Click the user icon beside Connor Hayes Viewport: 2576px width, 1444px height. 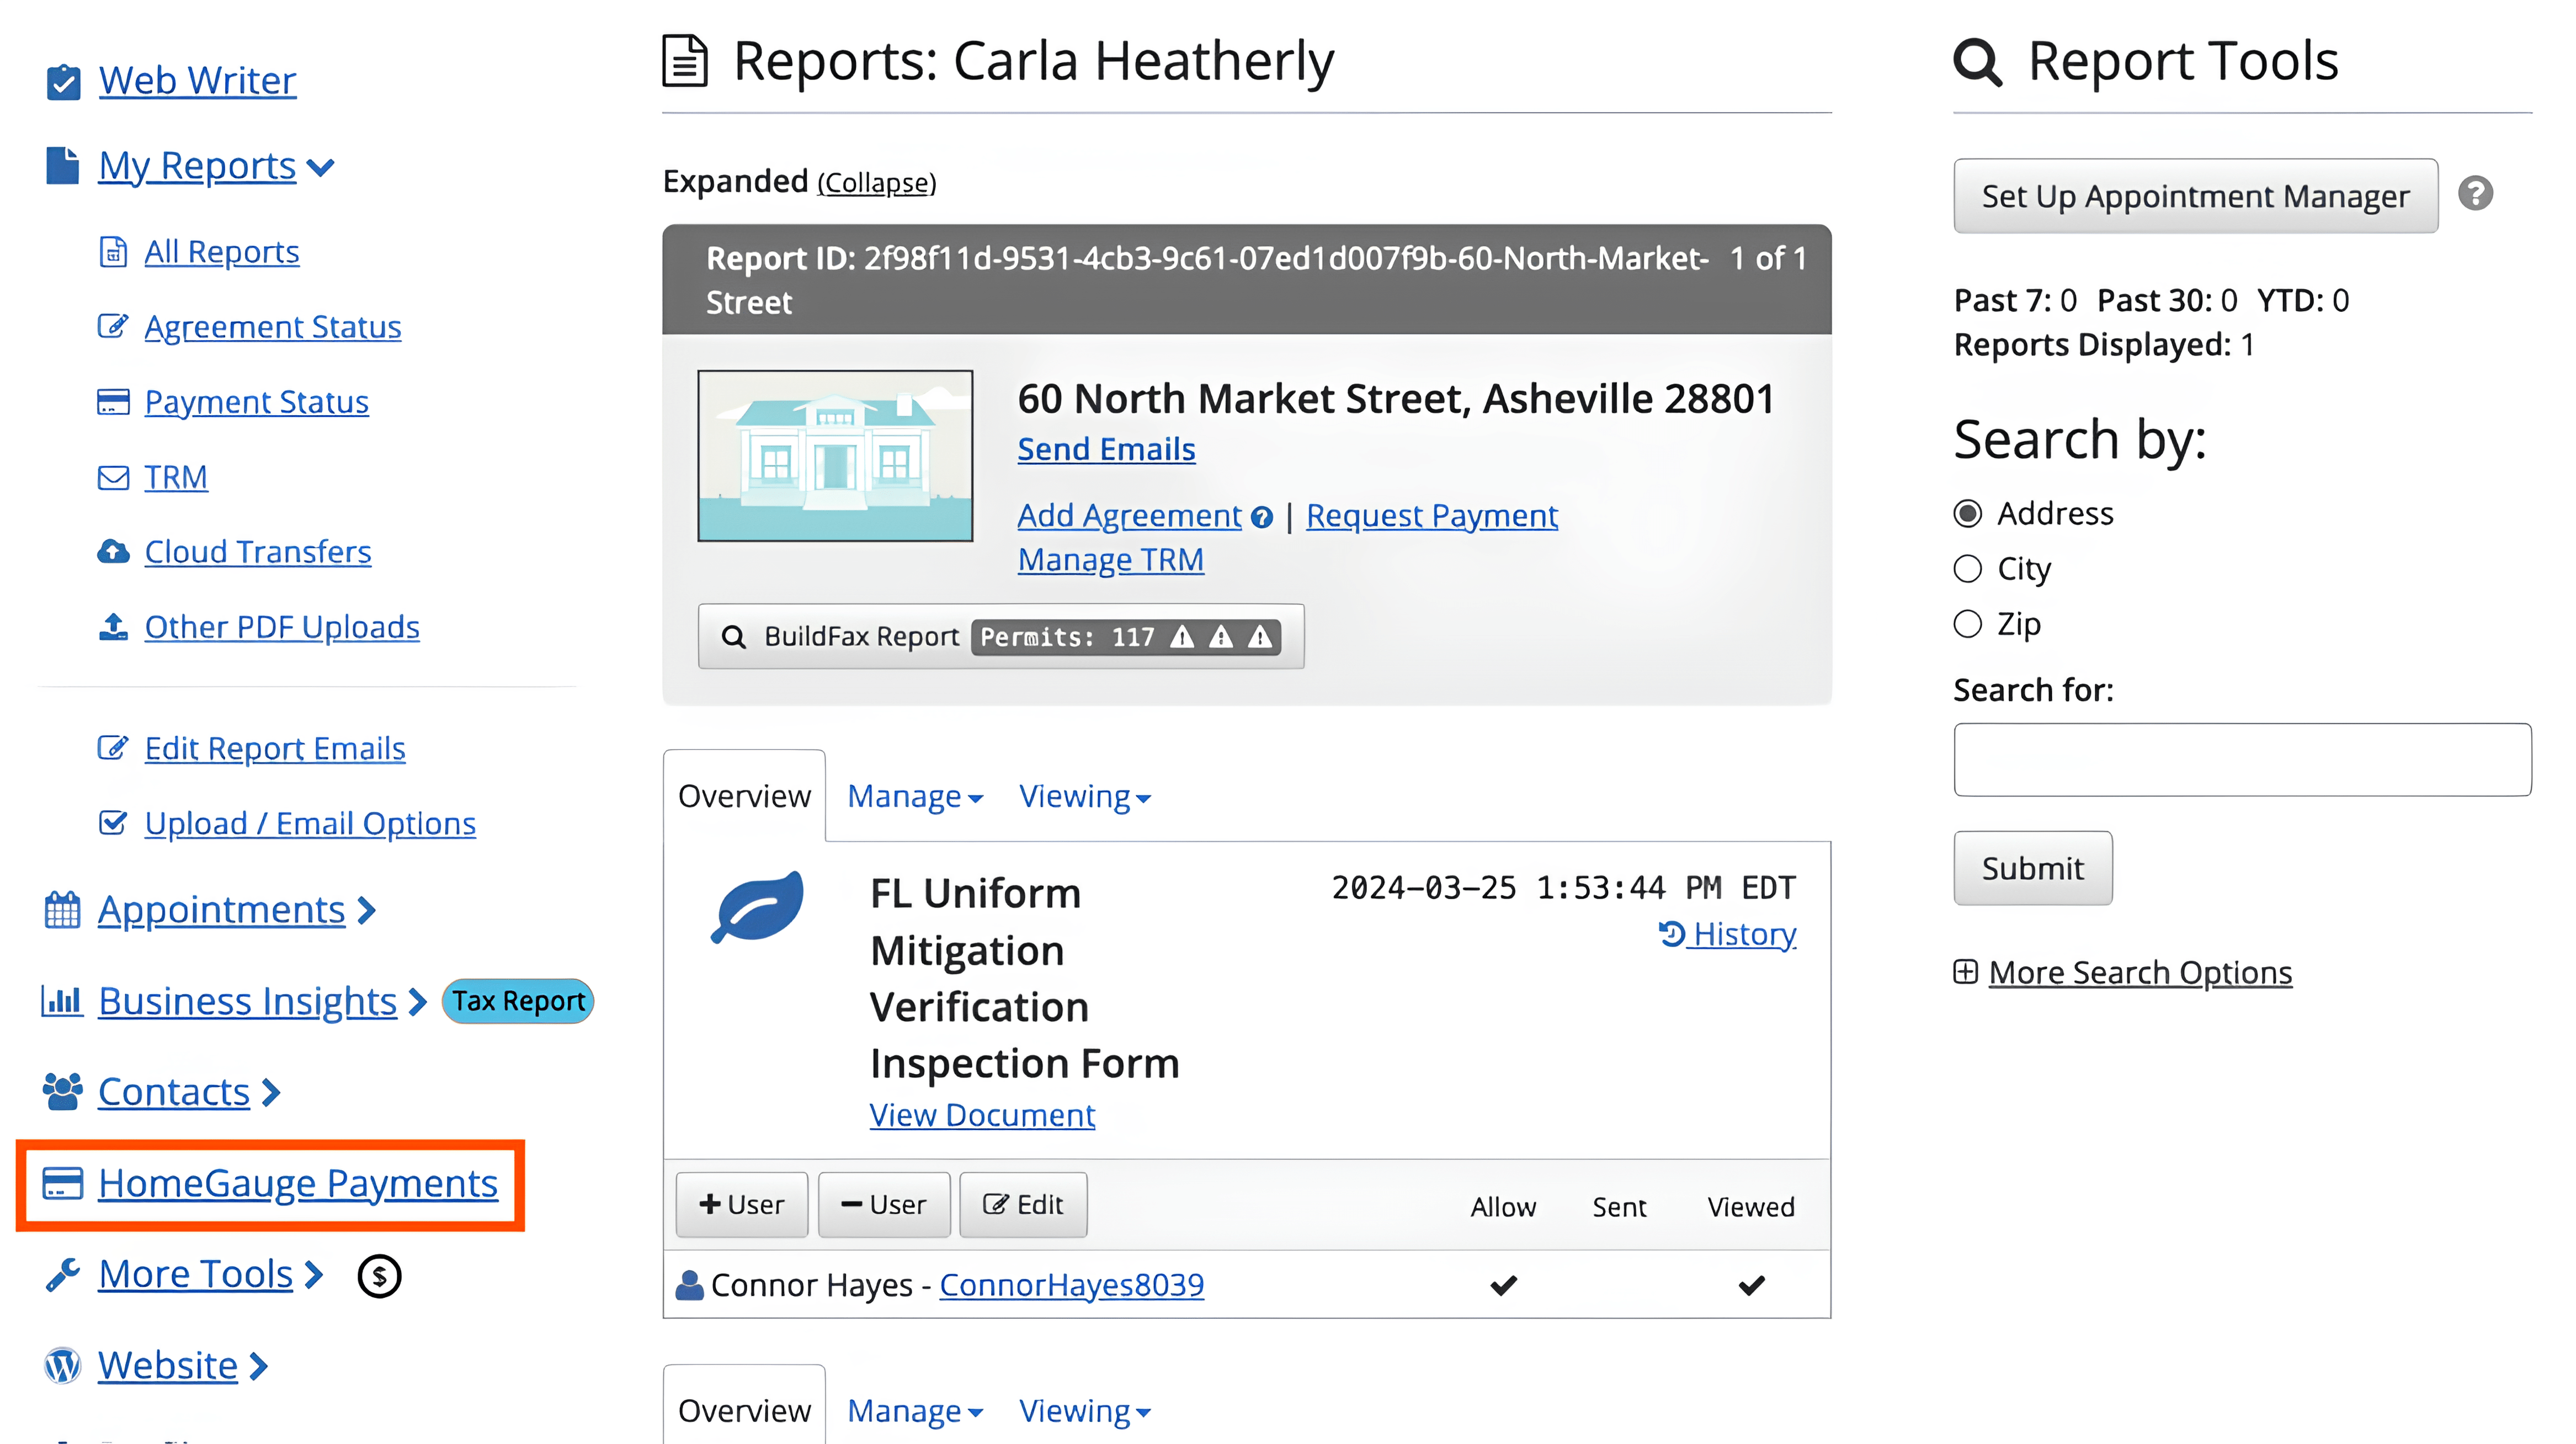689,1285
